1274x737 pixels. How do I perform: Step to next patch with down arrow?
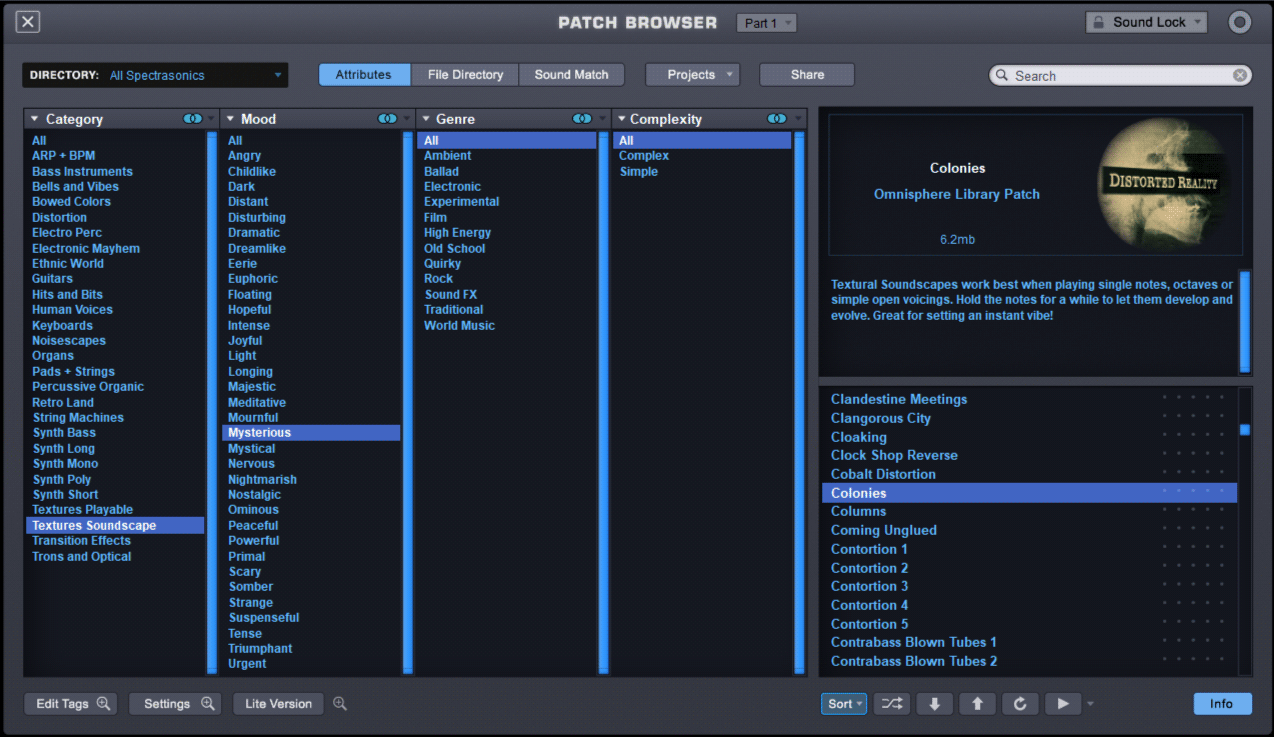click(x=934, y=704)
